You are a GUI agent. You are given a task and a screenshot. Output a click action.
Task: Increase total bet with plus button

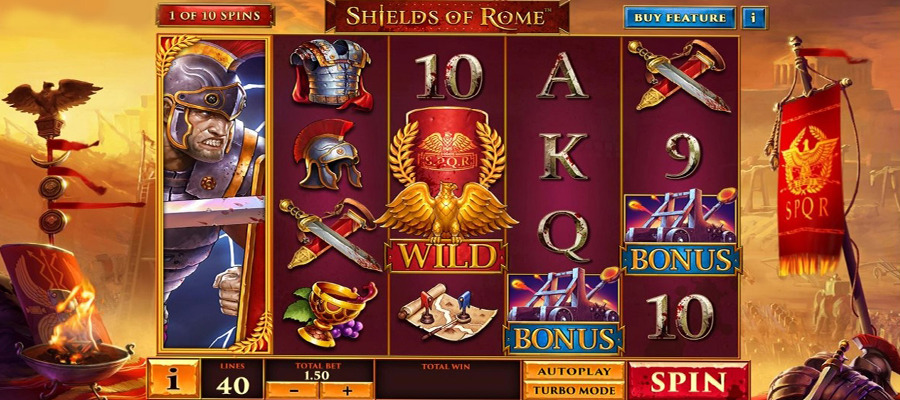click(347, 390)
